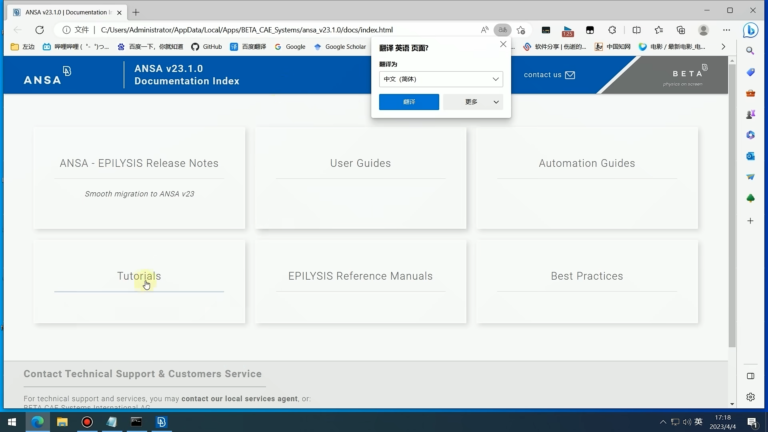
Task: Click the sidebar customize settings gear
Action: 750,397
